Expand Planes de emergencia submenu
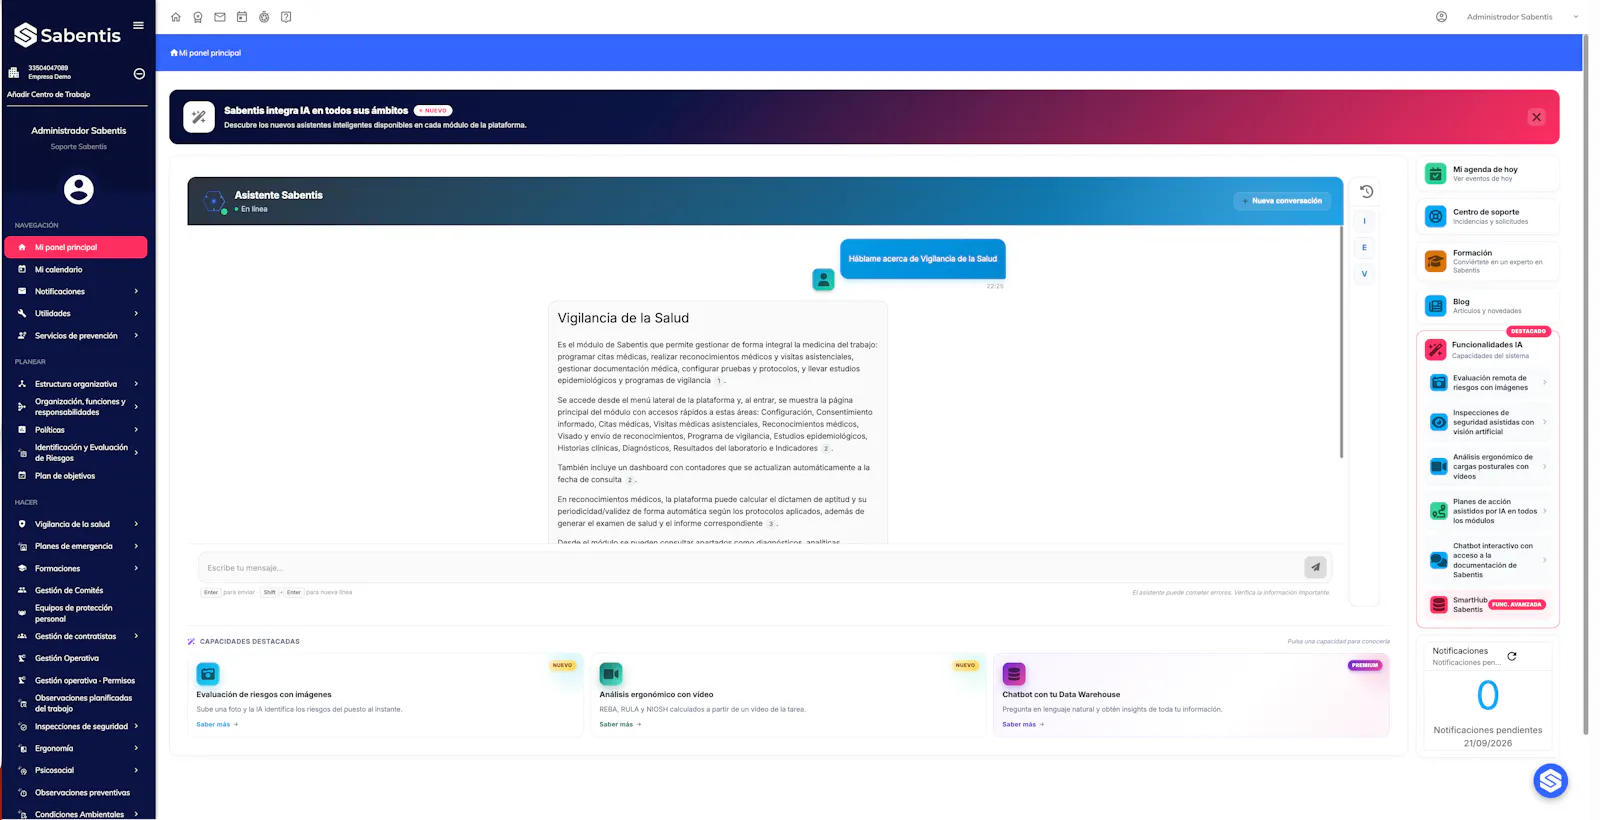Image resolution: width=1600 pixels, height=820 pixels. click(x=136, y=546)
